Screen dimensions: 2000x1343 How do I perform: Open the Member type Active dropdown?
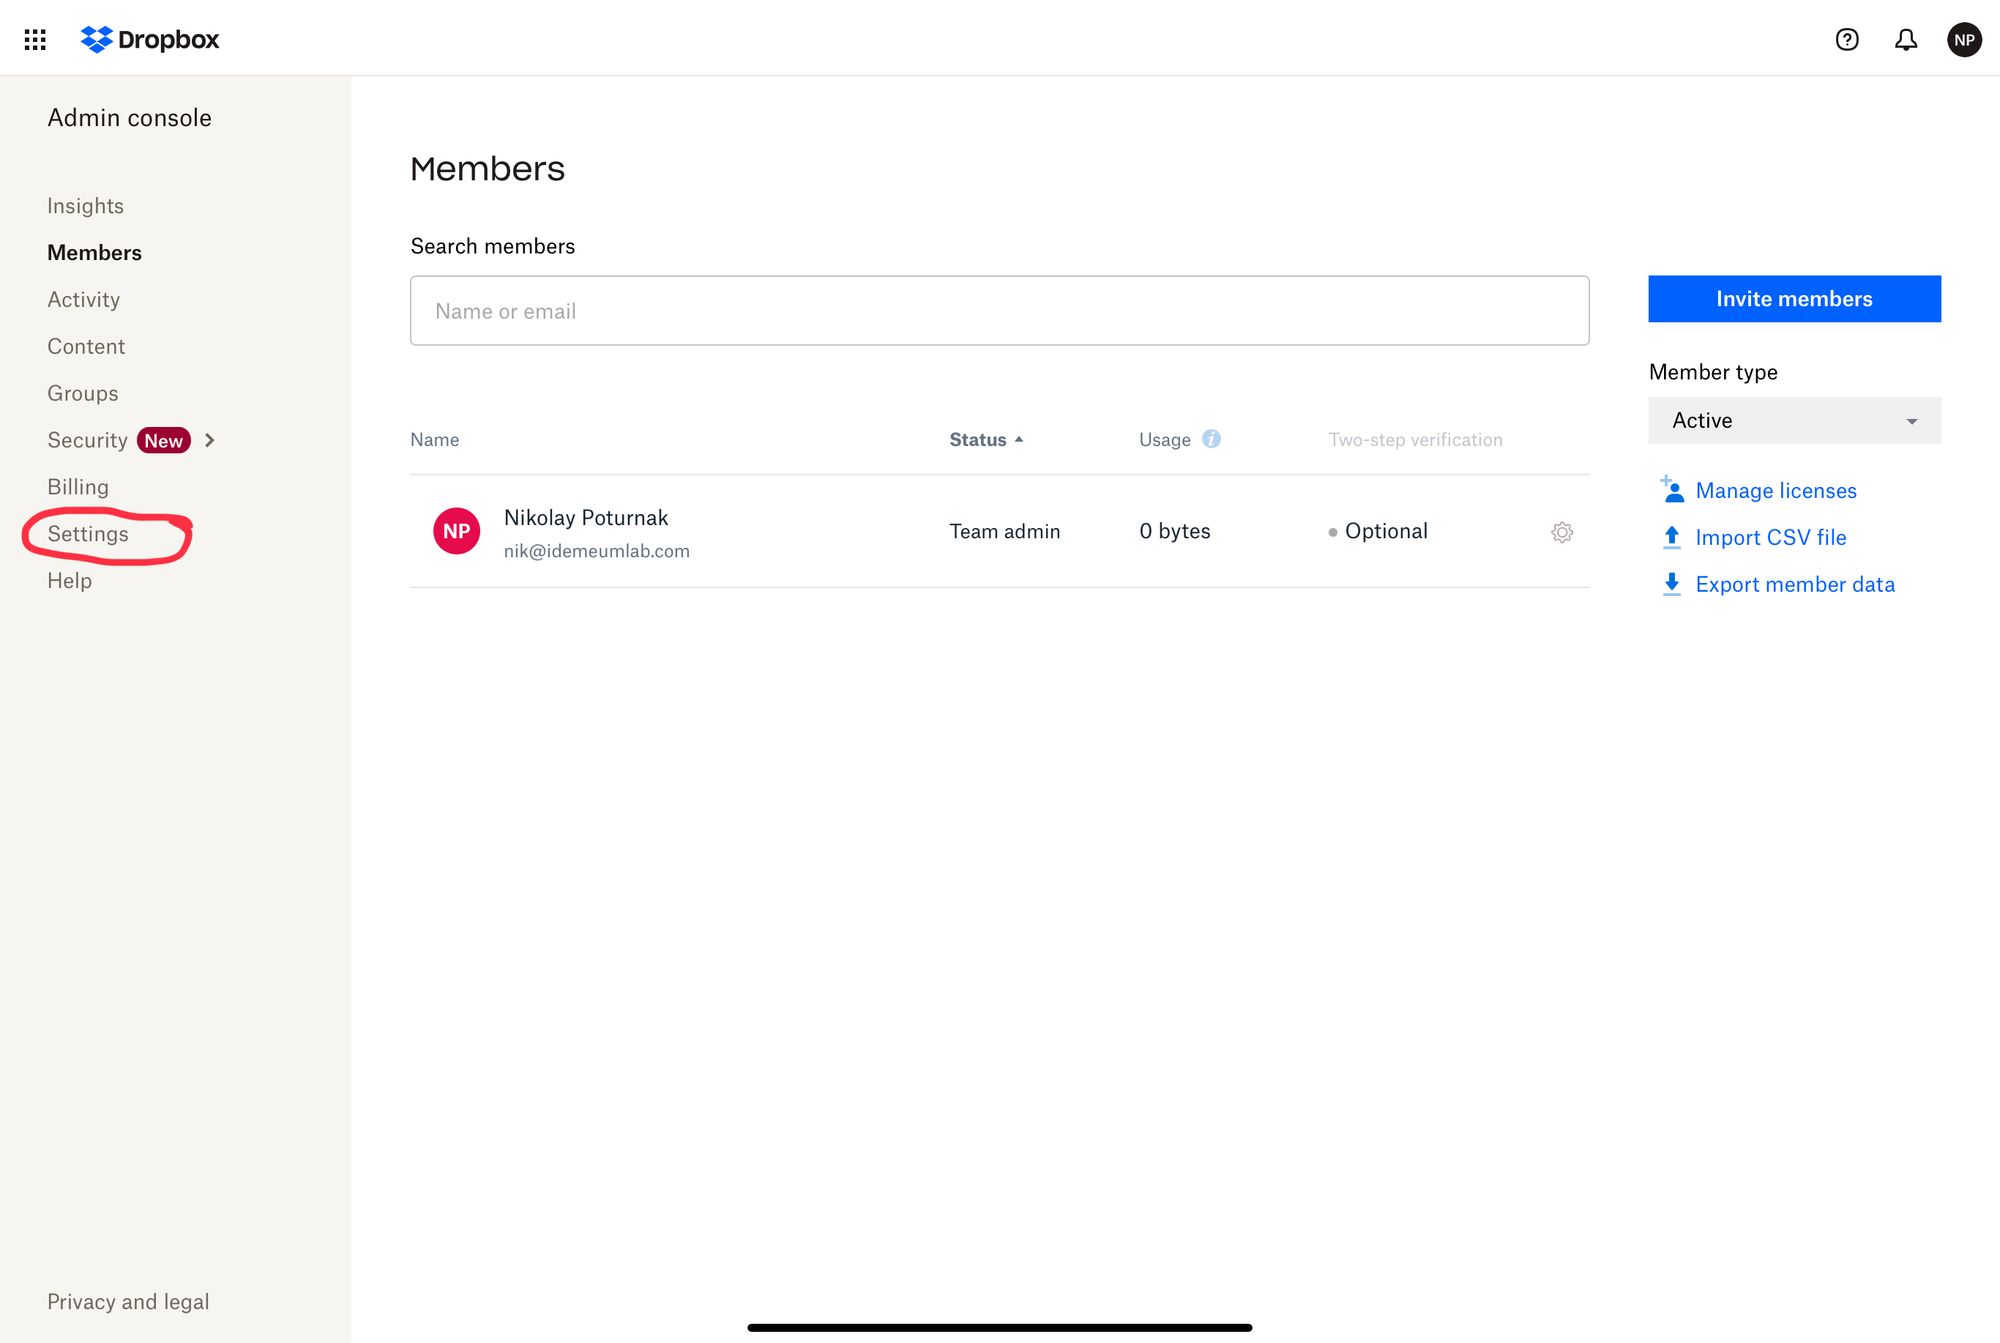pyautogui.click(x=1794, y=420)
